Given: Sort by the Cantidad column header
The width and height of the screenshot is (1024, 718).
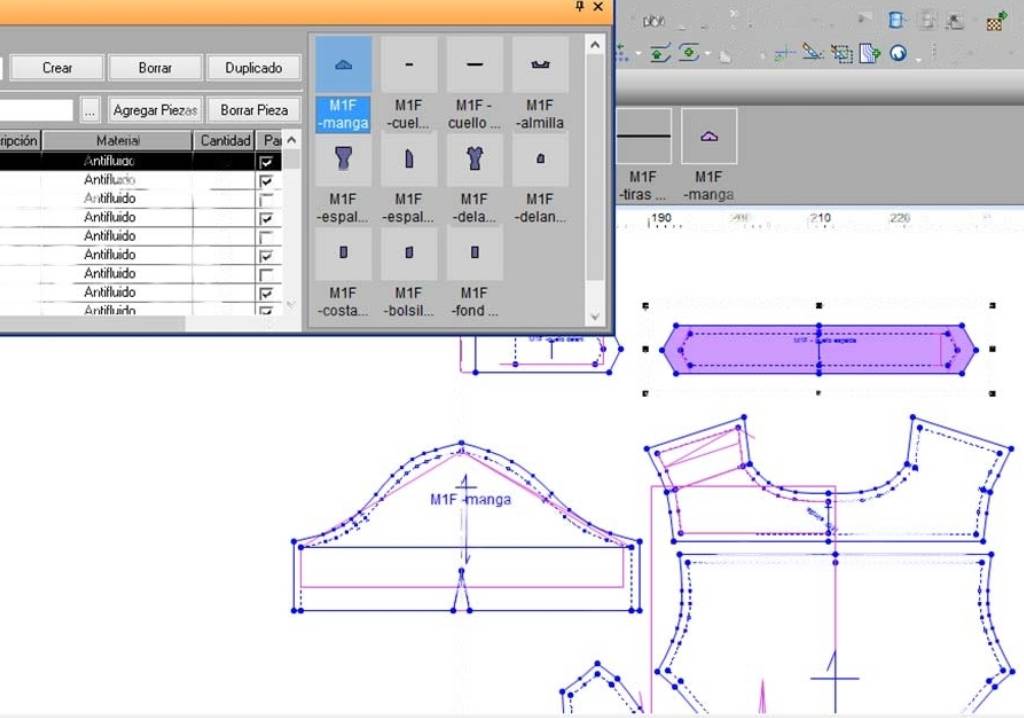Looking at the screenshot, I should tap(225, 141).
